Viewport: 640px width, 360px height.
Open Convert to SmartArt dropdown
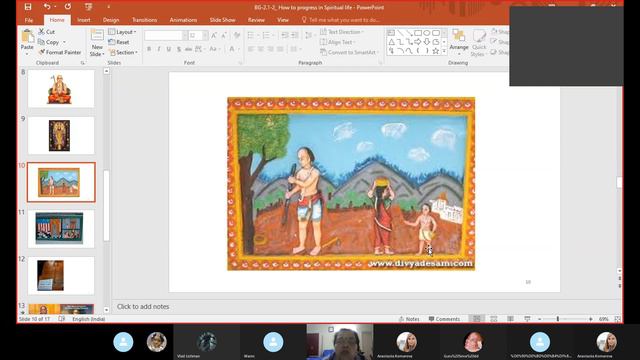pyautogui.click(x=349, y=52)
